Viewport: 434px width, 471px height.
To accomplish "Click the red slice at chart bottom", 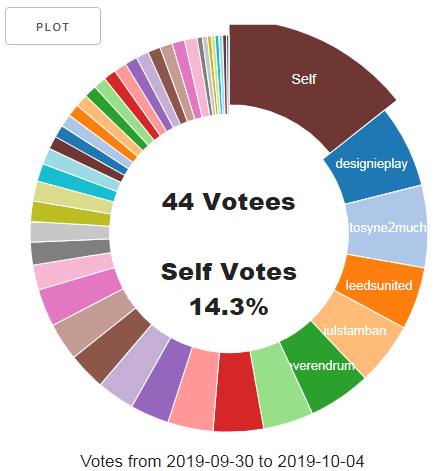I will 237,391.
